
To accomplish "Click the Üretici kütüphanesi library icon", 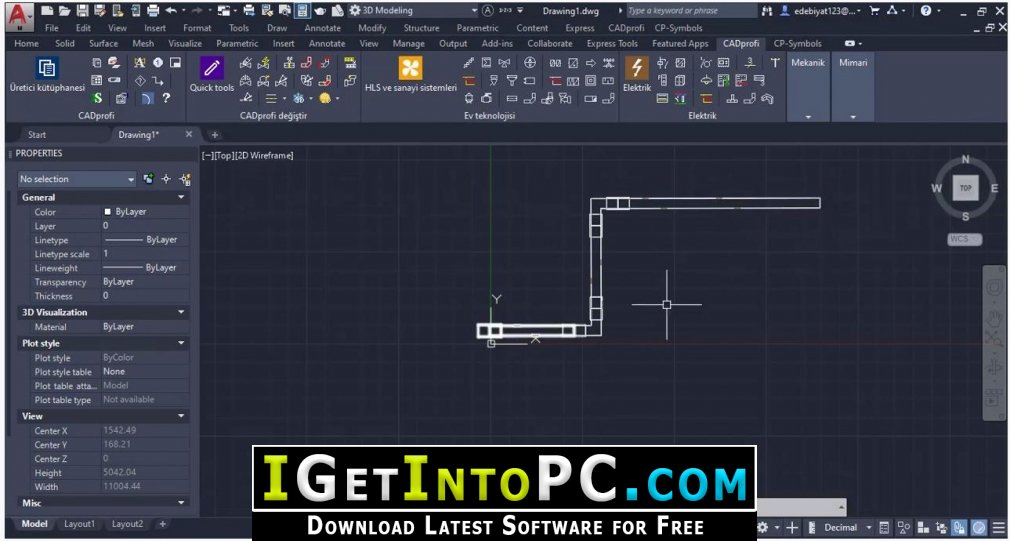I will pyautogui.click(x=48, y=68).
